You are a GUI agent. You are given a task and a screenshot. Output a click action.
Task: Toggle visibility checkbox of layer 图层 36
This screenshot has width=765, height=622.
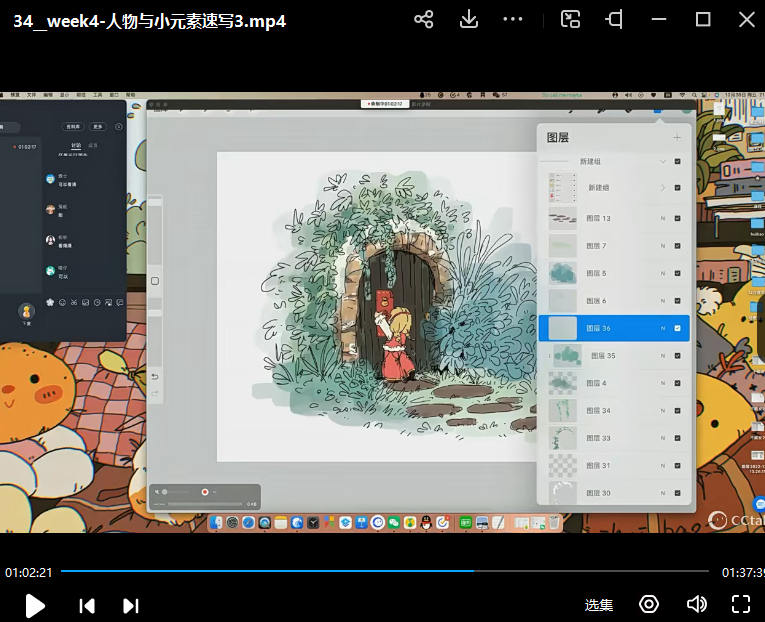click(677, 328)
